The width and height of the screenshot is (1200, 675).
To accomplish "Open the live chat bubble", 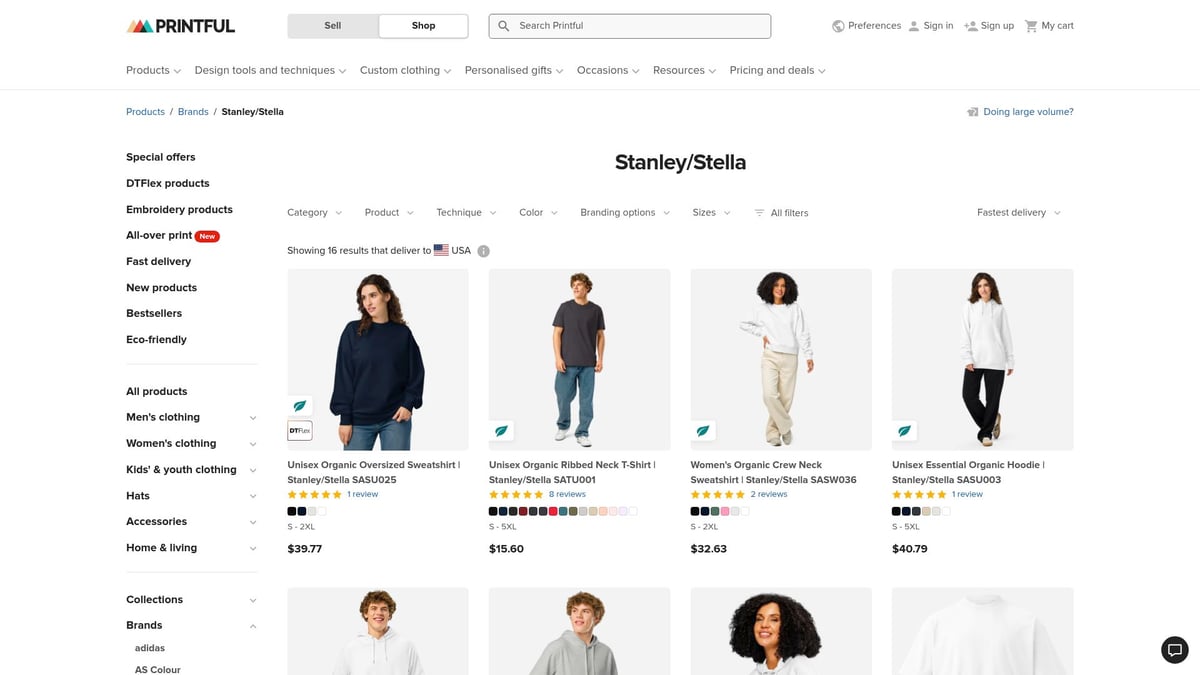I will pyautogui.click(x=1174, y=649).
